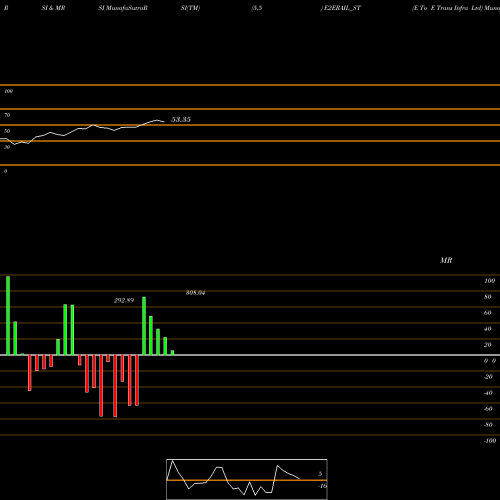Click the MR axis label -60
This screenshot has height=500, width=500.
(488, 409)
